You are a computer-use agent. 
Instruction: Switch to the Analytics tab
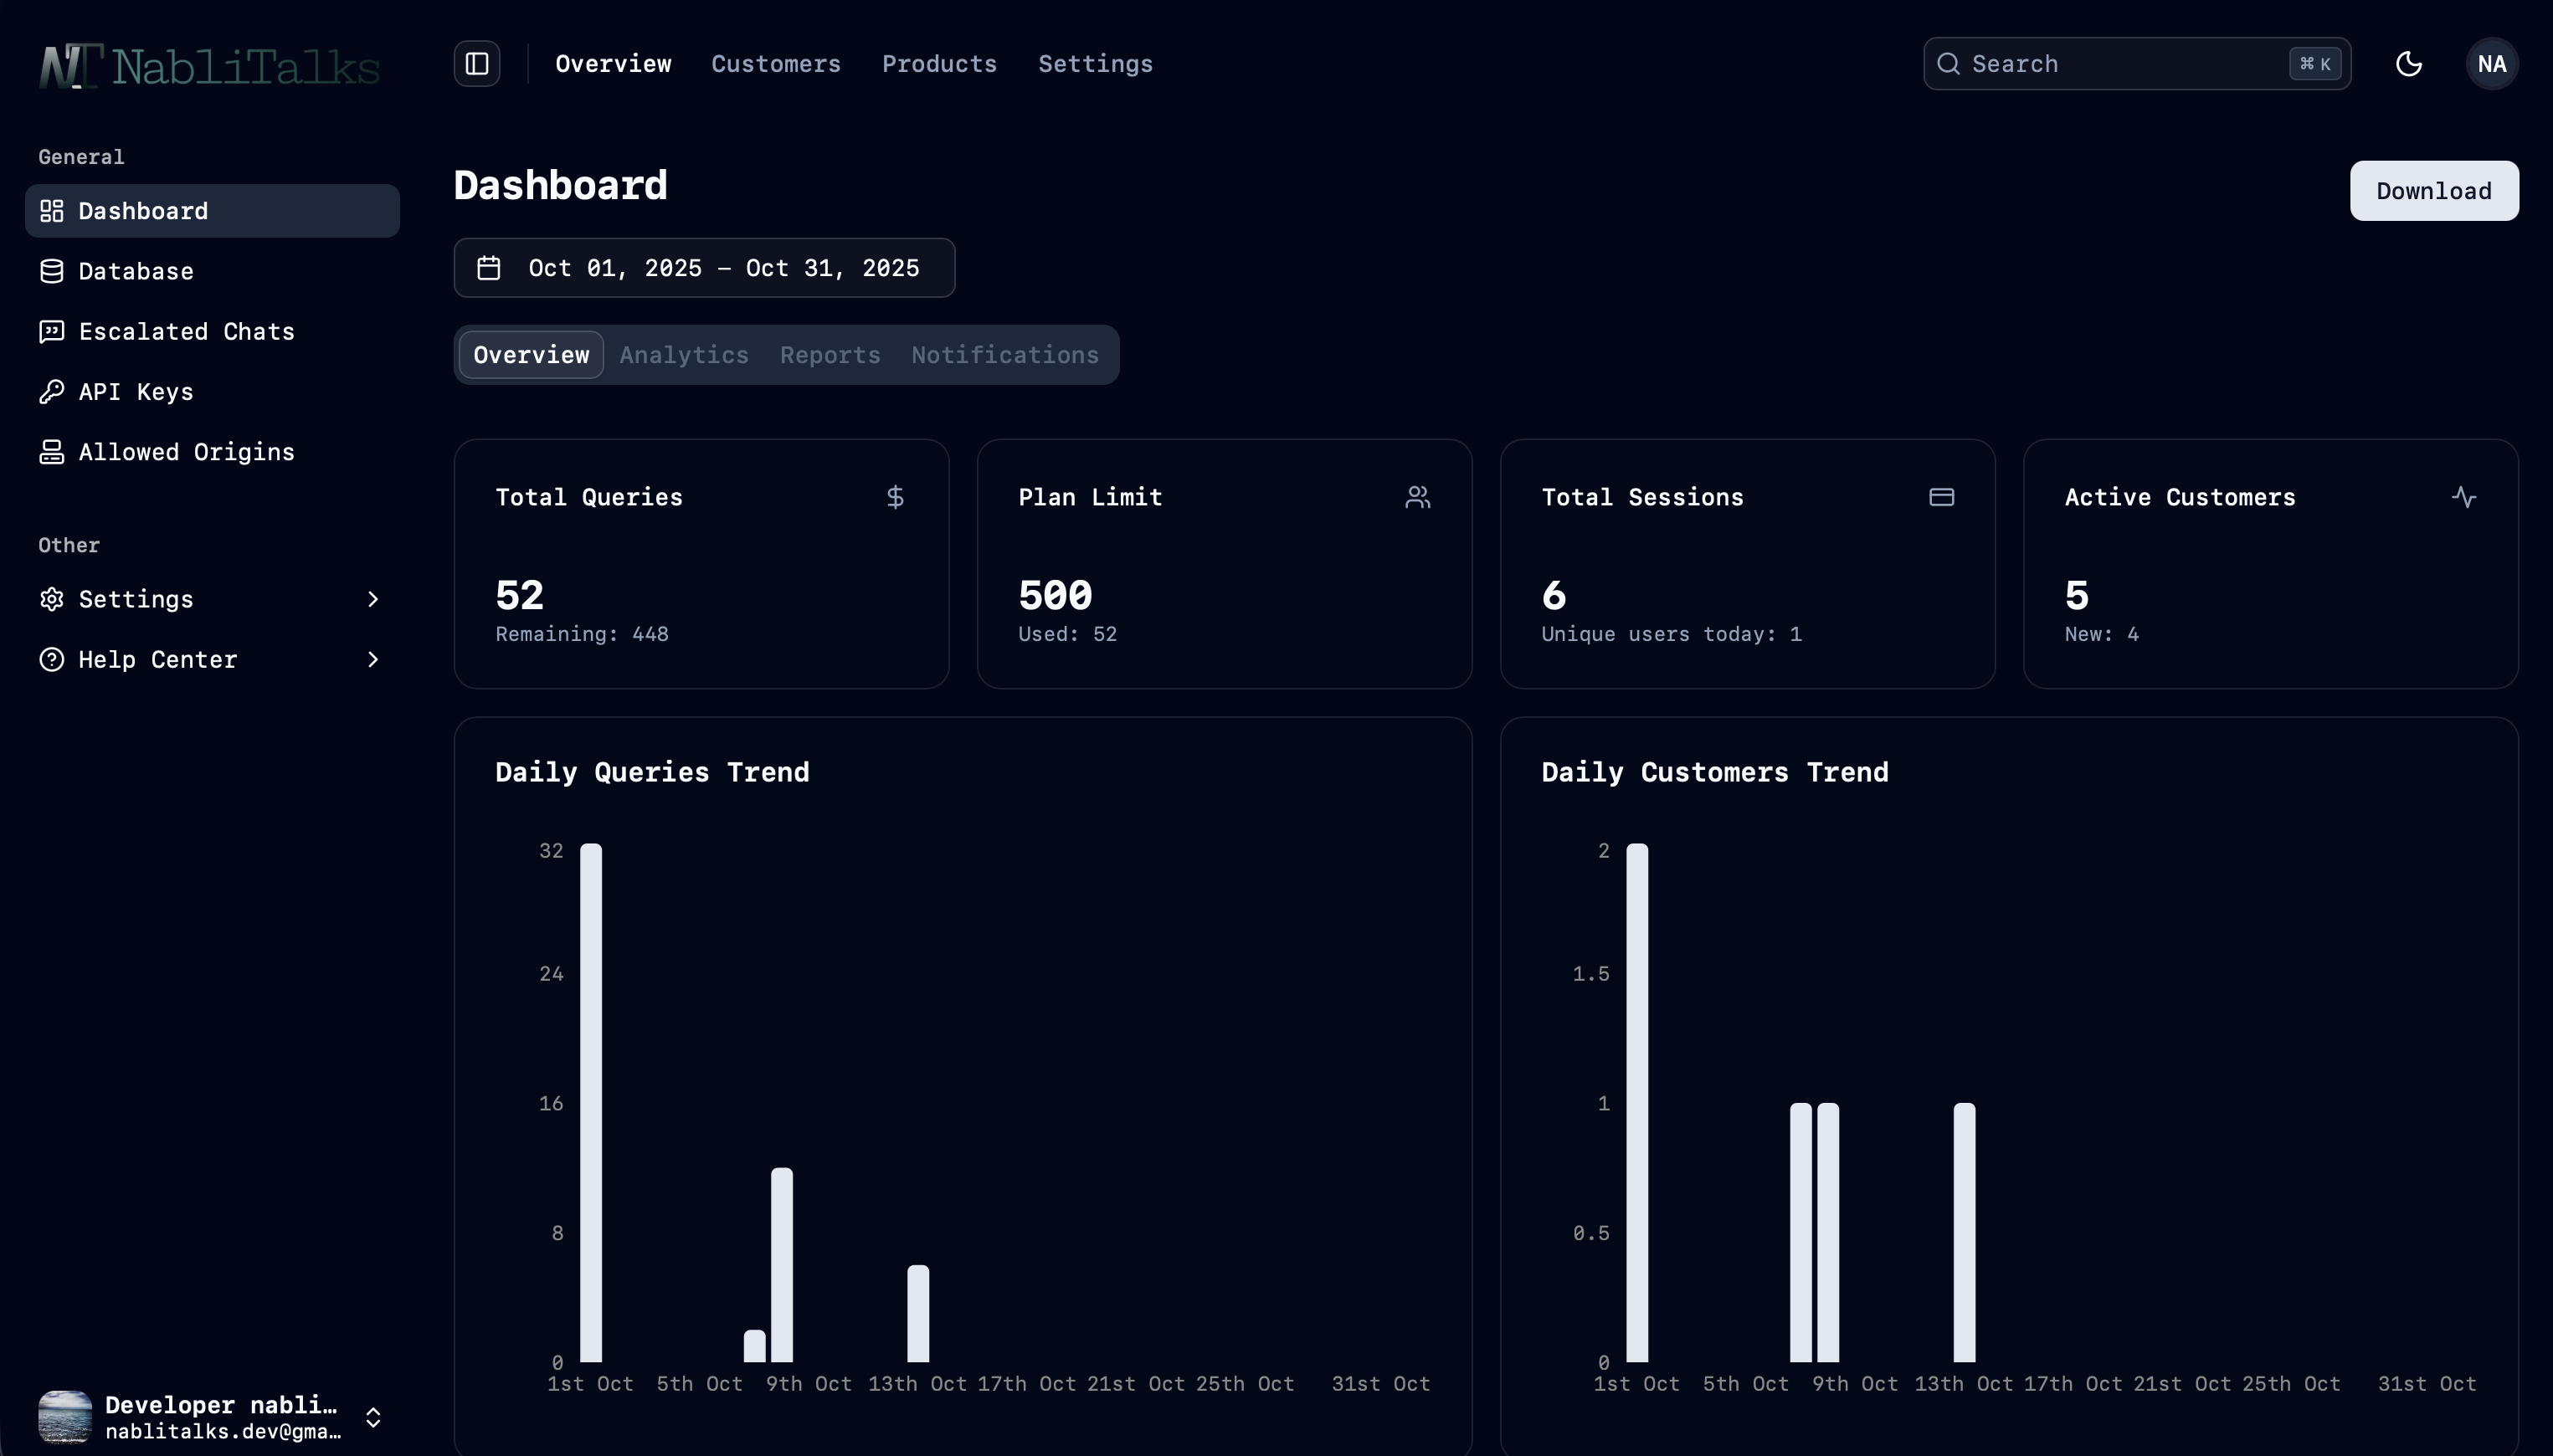pos(684,355)
